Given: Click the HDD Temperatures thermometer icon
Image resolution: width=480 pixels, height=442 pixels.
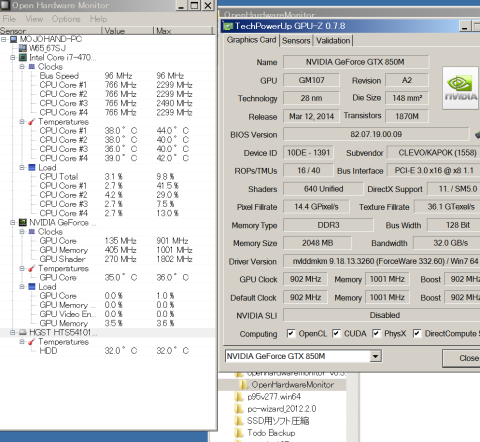Looking at the screenshot, I should 32,342.
